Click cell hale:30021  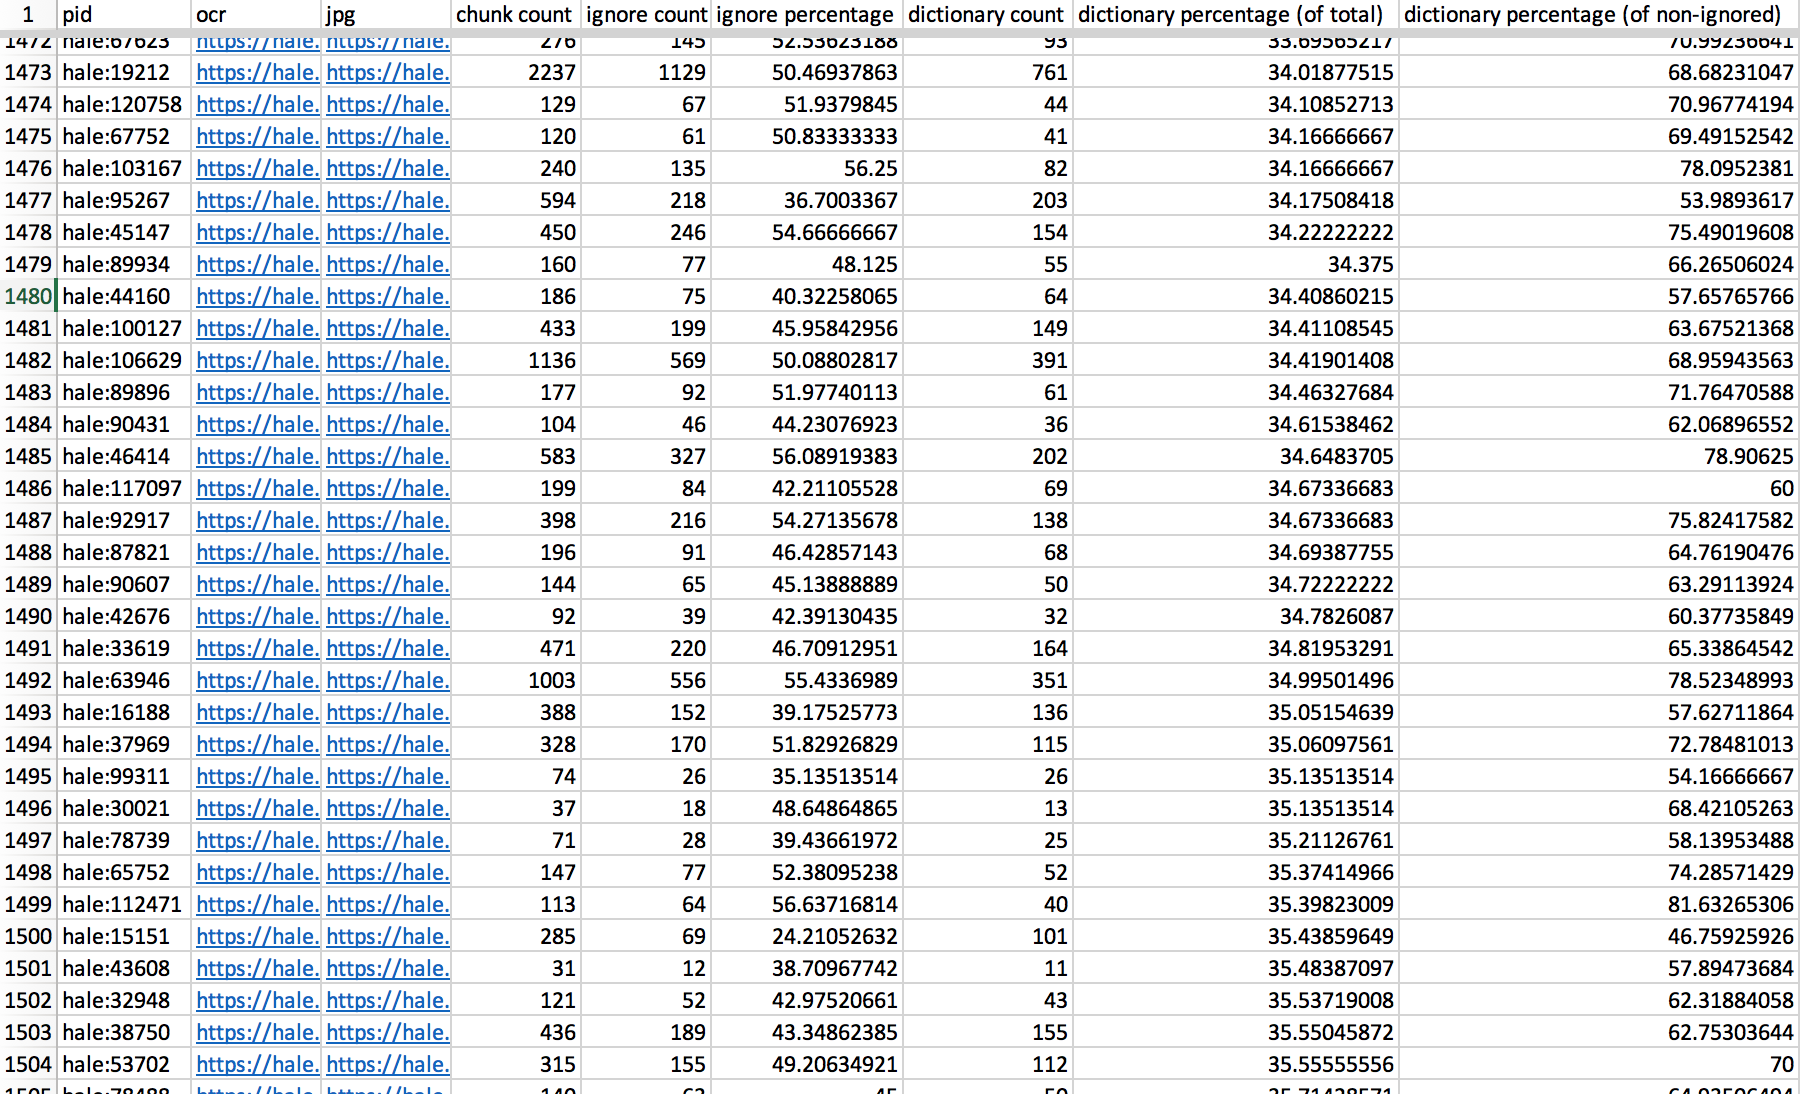click(124, 808)
